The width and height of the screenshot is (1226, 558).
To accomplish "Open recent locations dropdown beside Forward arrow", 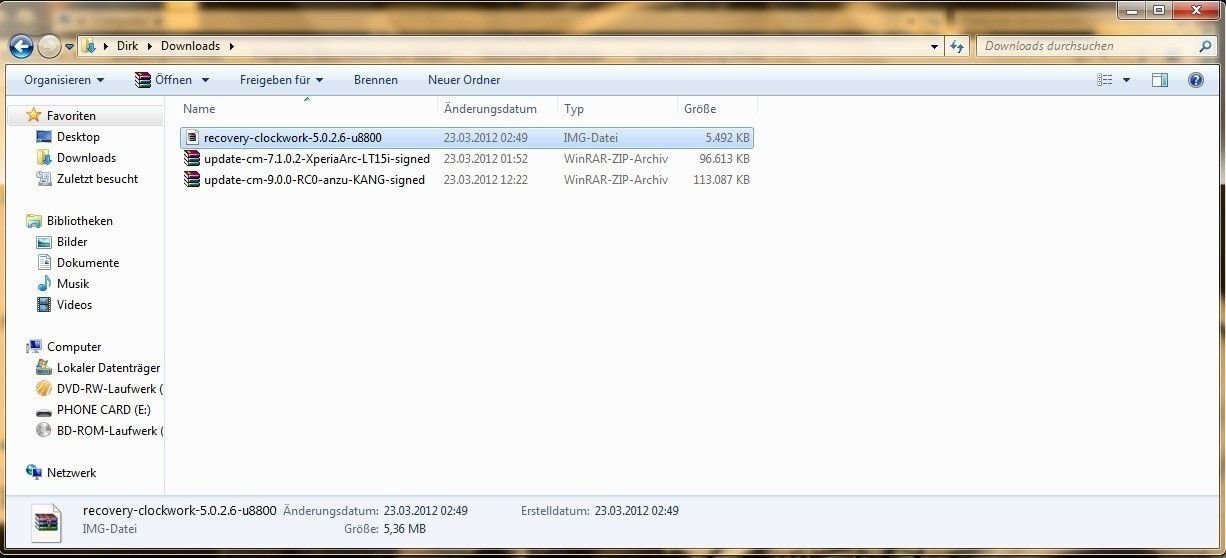I will click(70, 46).
